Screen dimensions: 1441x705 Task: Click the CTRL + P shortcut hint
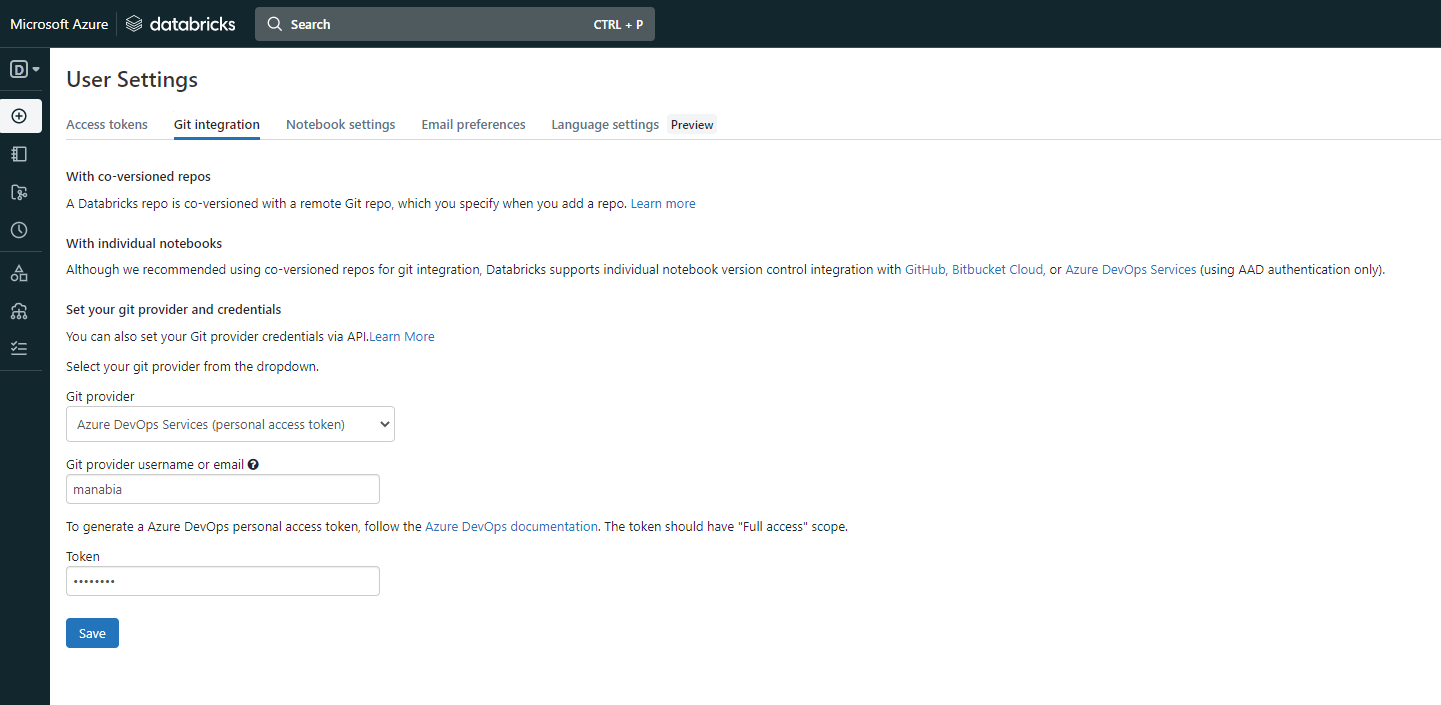point(618,25)
